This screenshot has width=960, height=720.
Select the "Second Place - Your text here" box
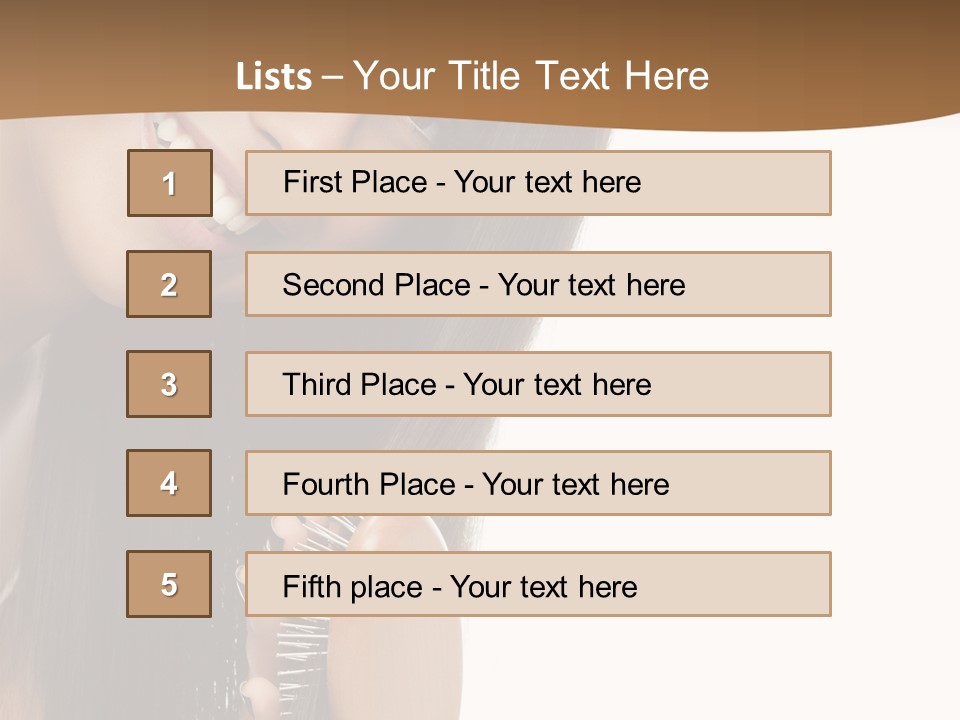coord(538,284)
